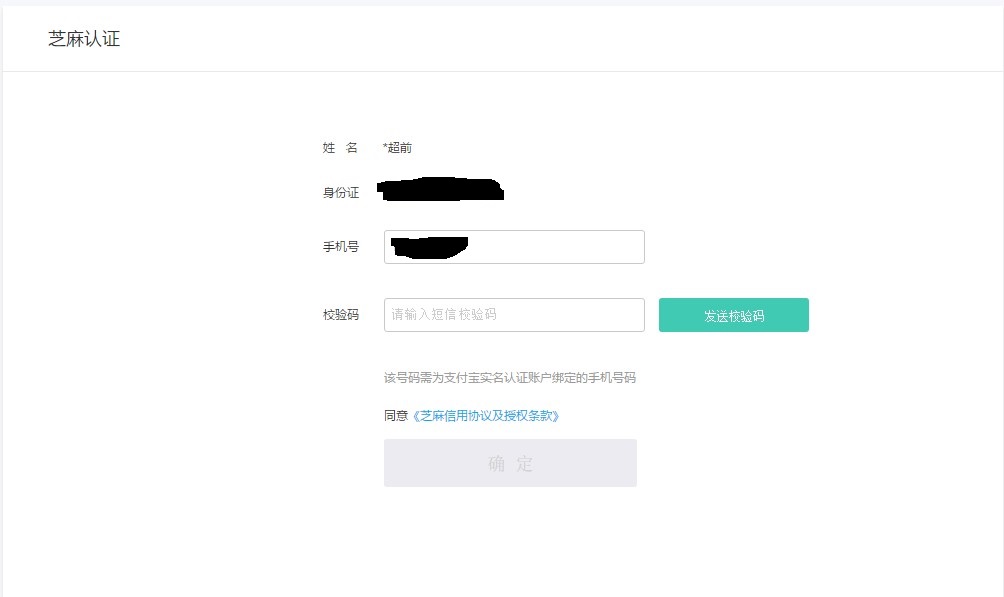
Task: Click blank header area beside 芝麻认证 title
Action: [x=500, y=40]
